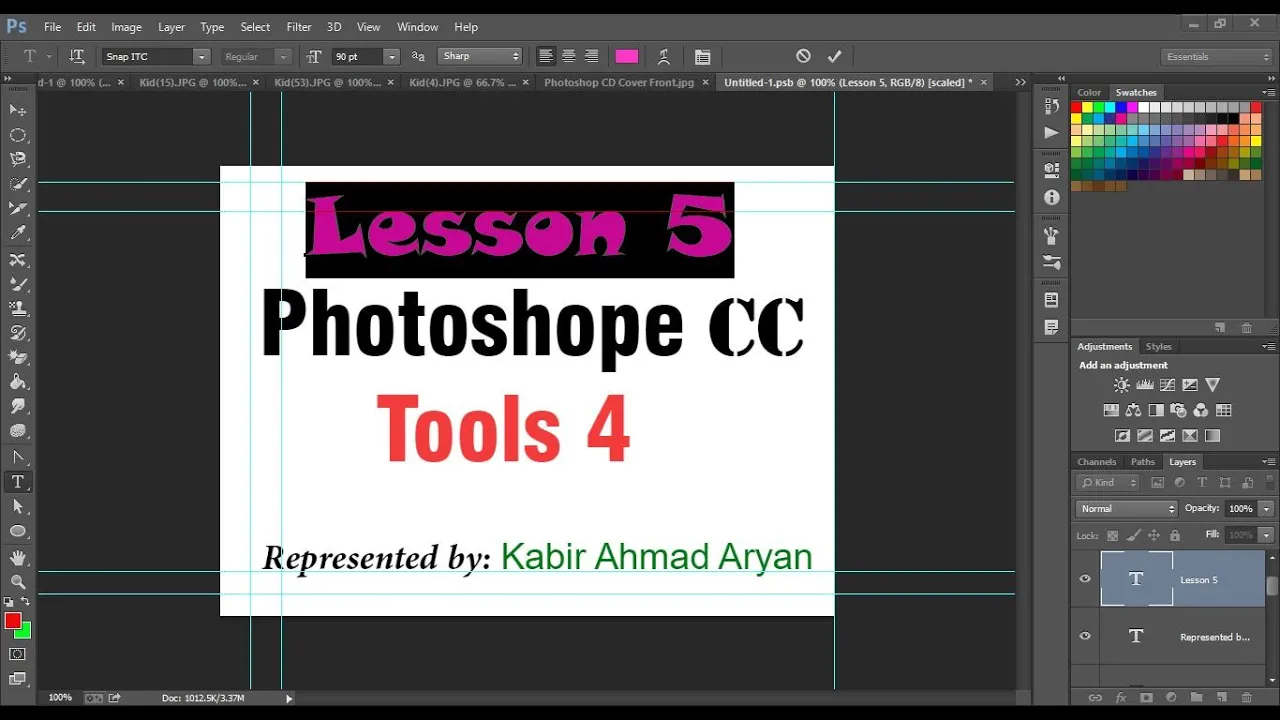Select the Lasso tool
This screenshot has height=720, width=1280.
(x=18, y=159)
